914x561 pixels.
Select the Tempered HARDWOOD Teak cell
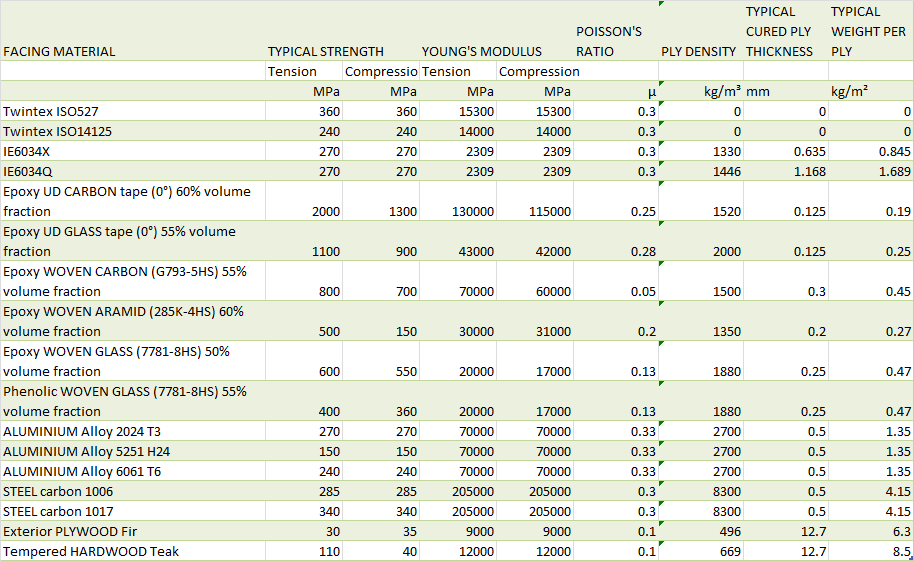coord(133,551)
